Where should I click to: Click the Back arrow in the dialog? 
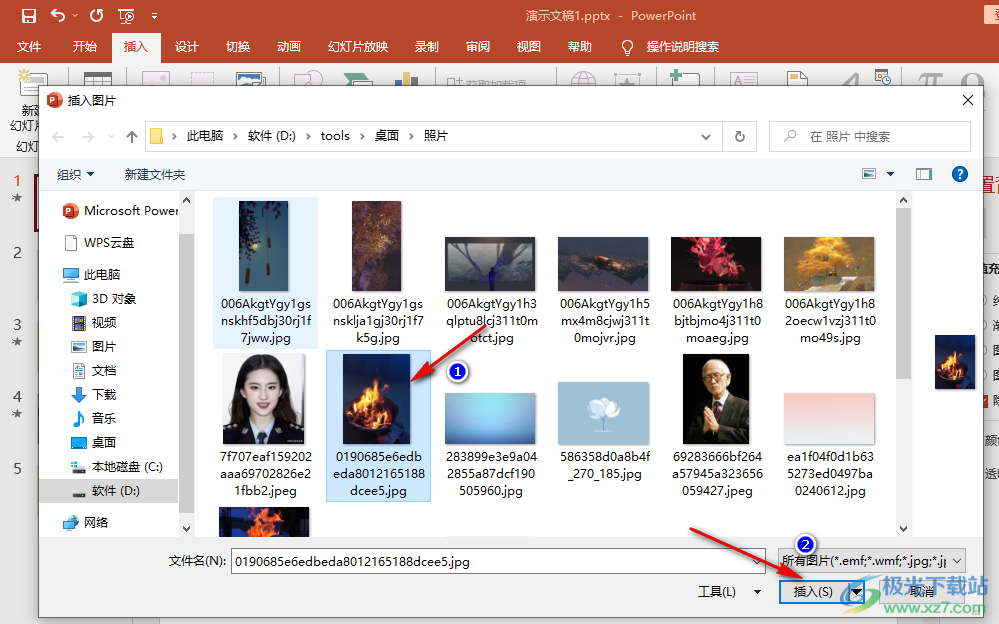point(59,137)
